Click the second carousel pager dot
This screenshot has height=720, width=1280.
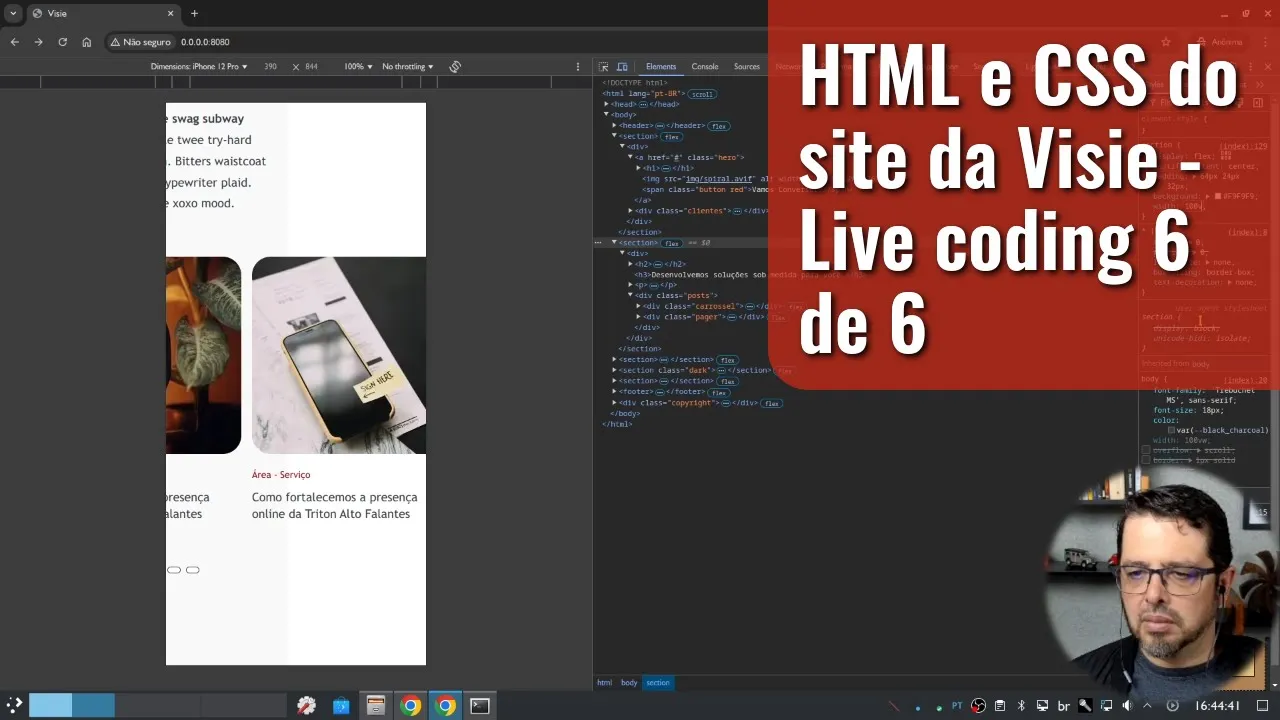pyautogui.click(x=193, y=570)
